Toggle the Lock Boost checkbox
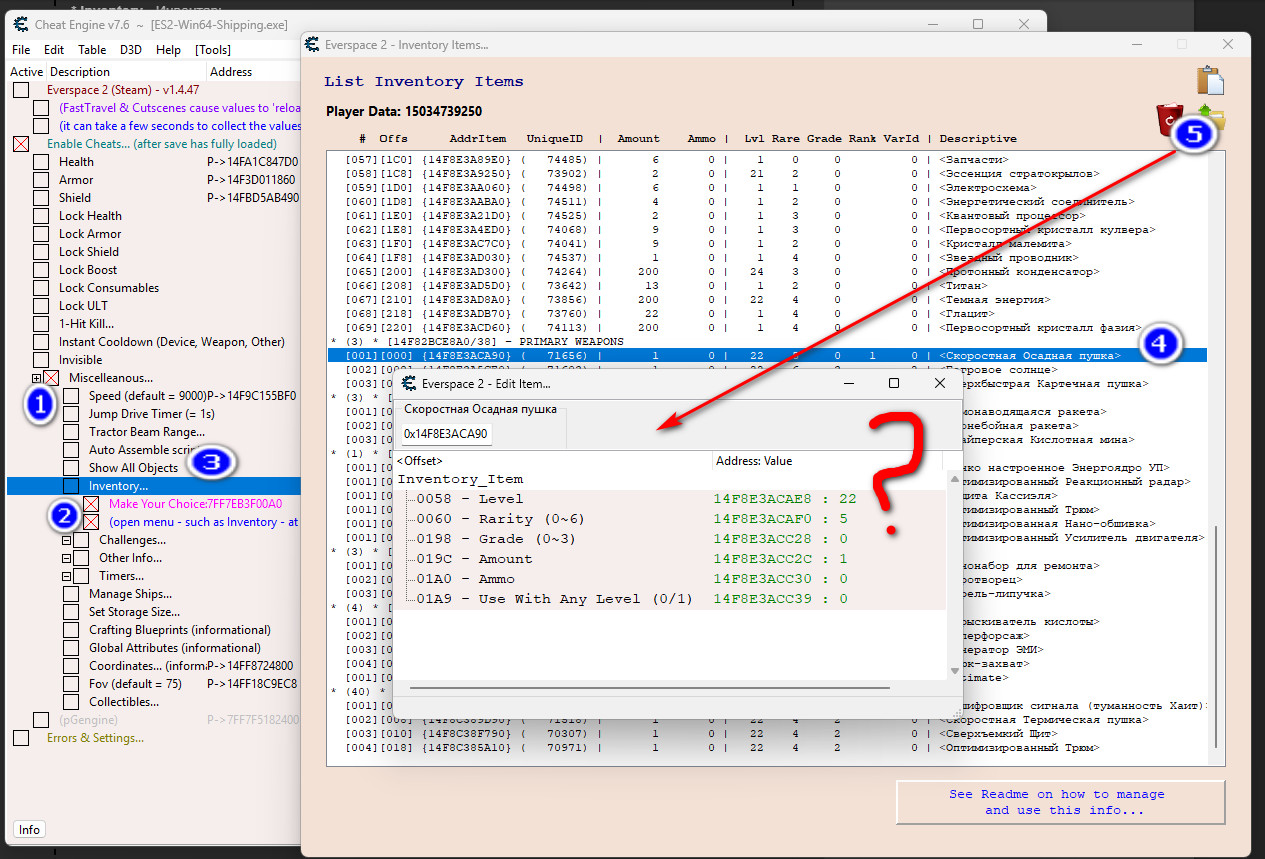This screenshot has width=1265, height=859. coord(41,270)
